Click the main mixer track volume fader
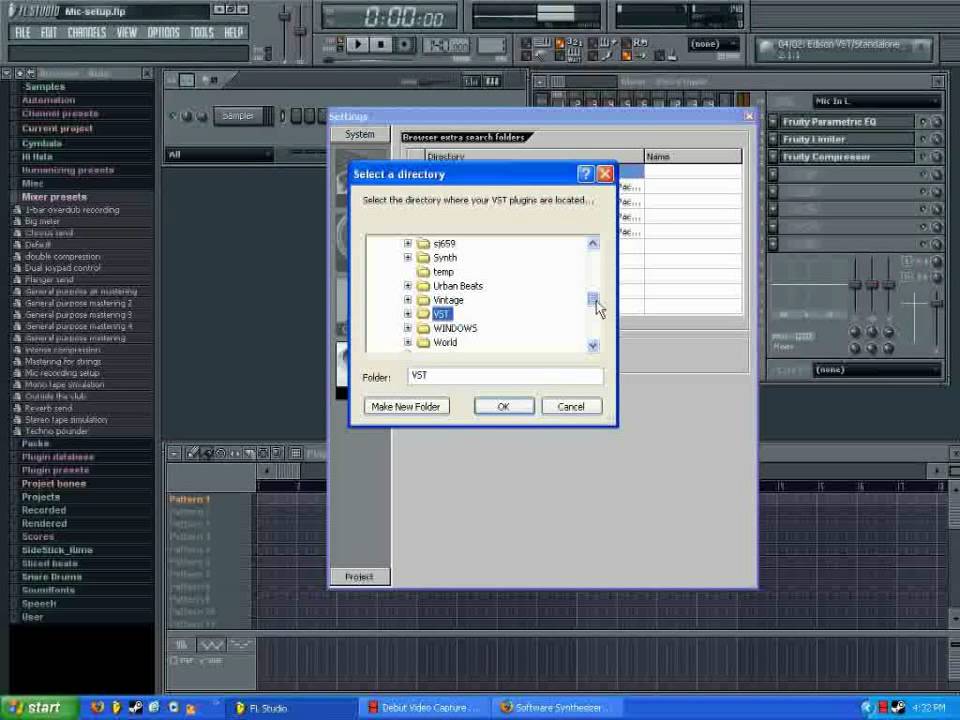960x720 pixels. coord(937,304)
